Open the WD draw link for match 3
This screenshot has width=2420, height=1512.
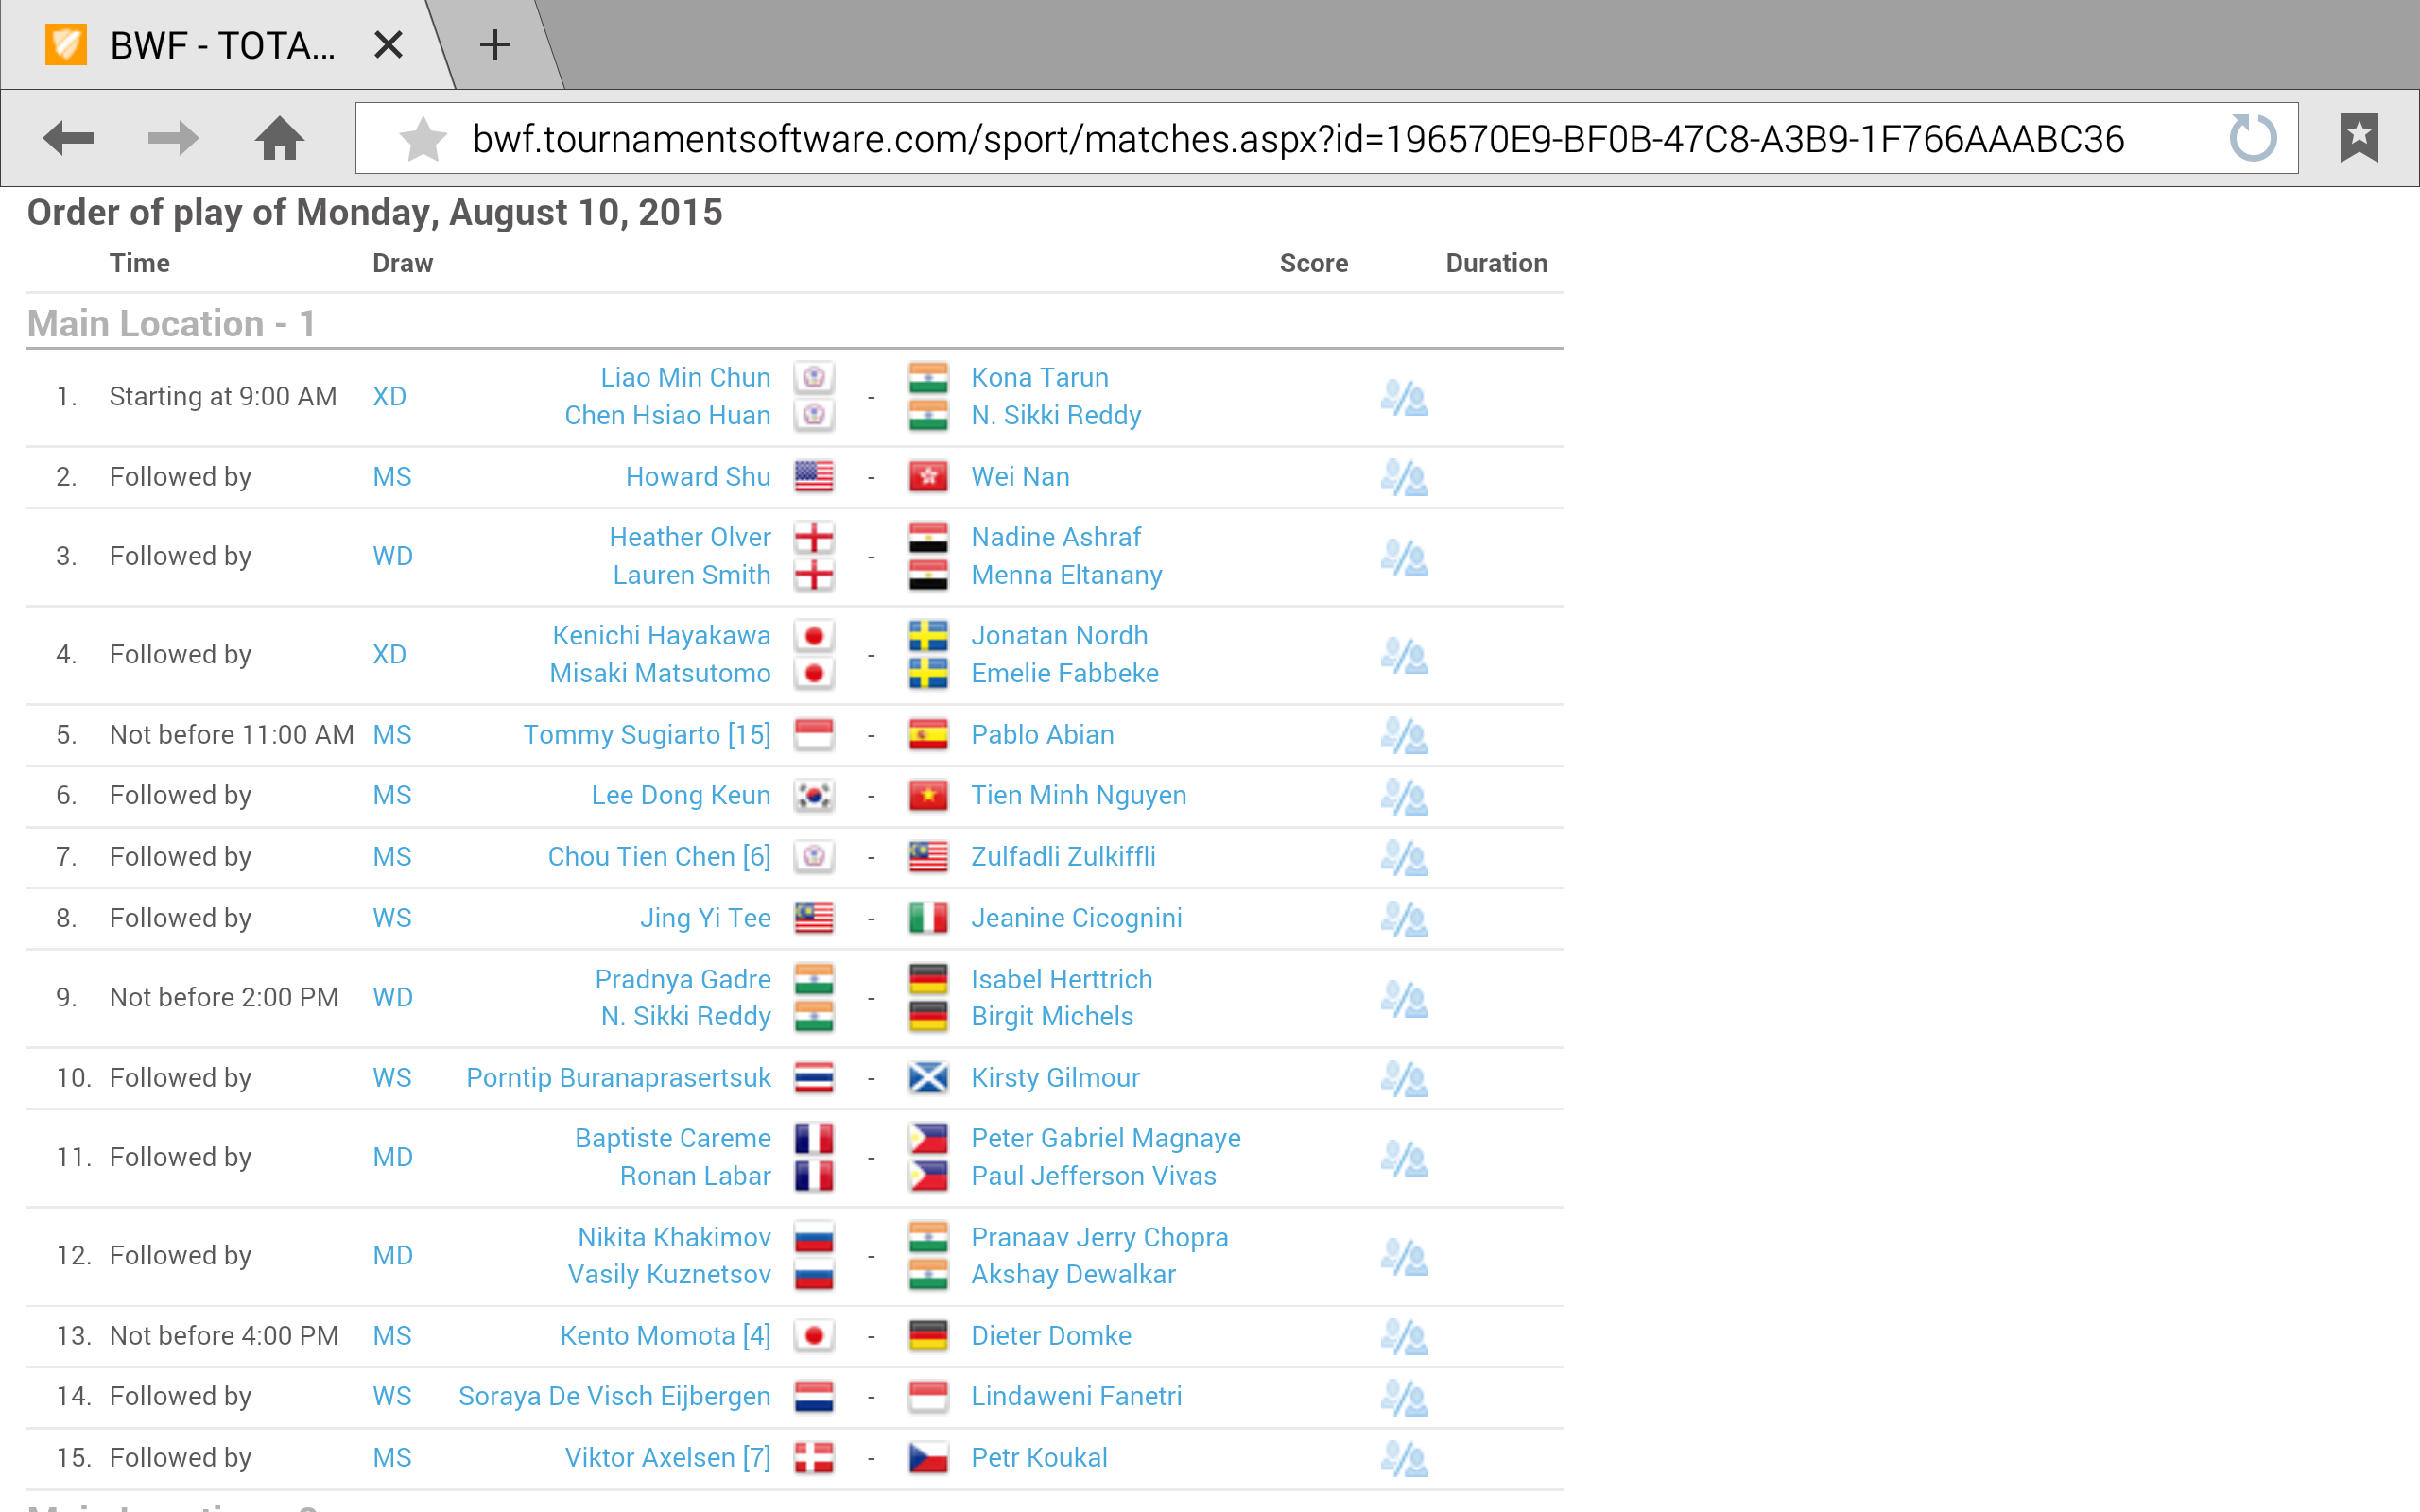pyautogui.click(x=392, y=556)
